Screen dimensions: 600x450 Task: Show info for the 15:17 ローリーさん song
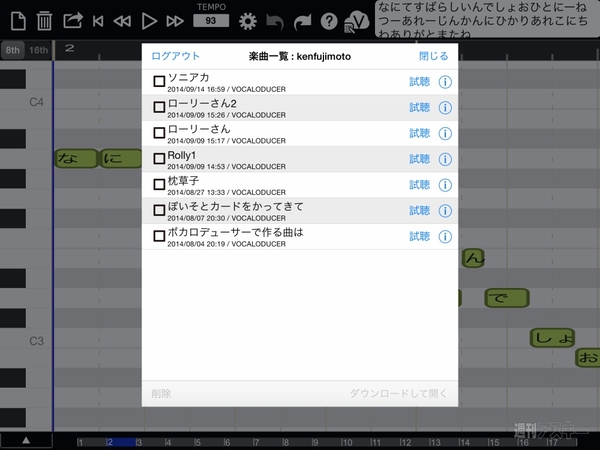445,134
